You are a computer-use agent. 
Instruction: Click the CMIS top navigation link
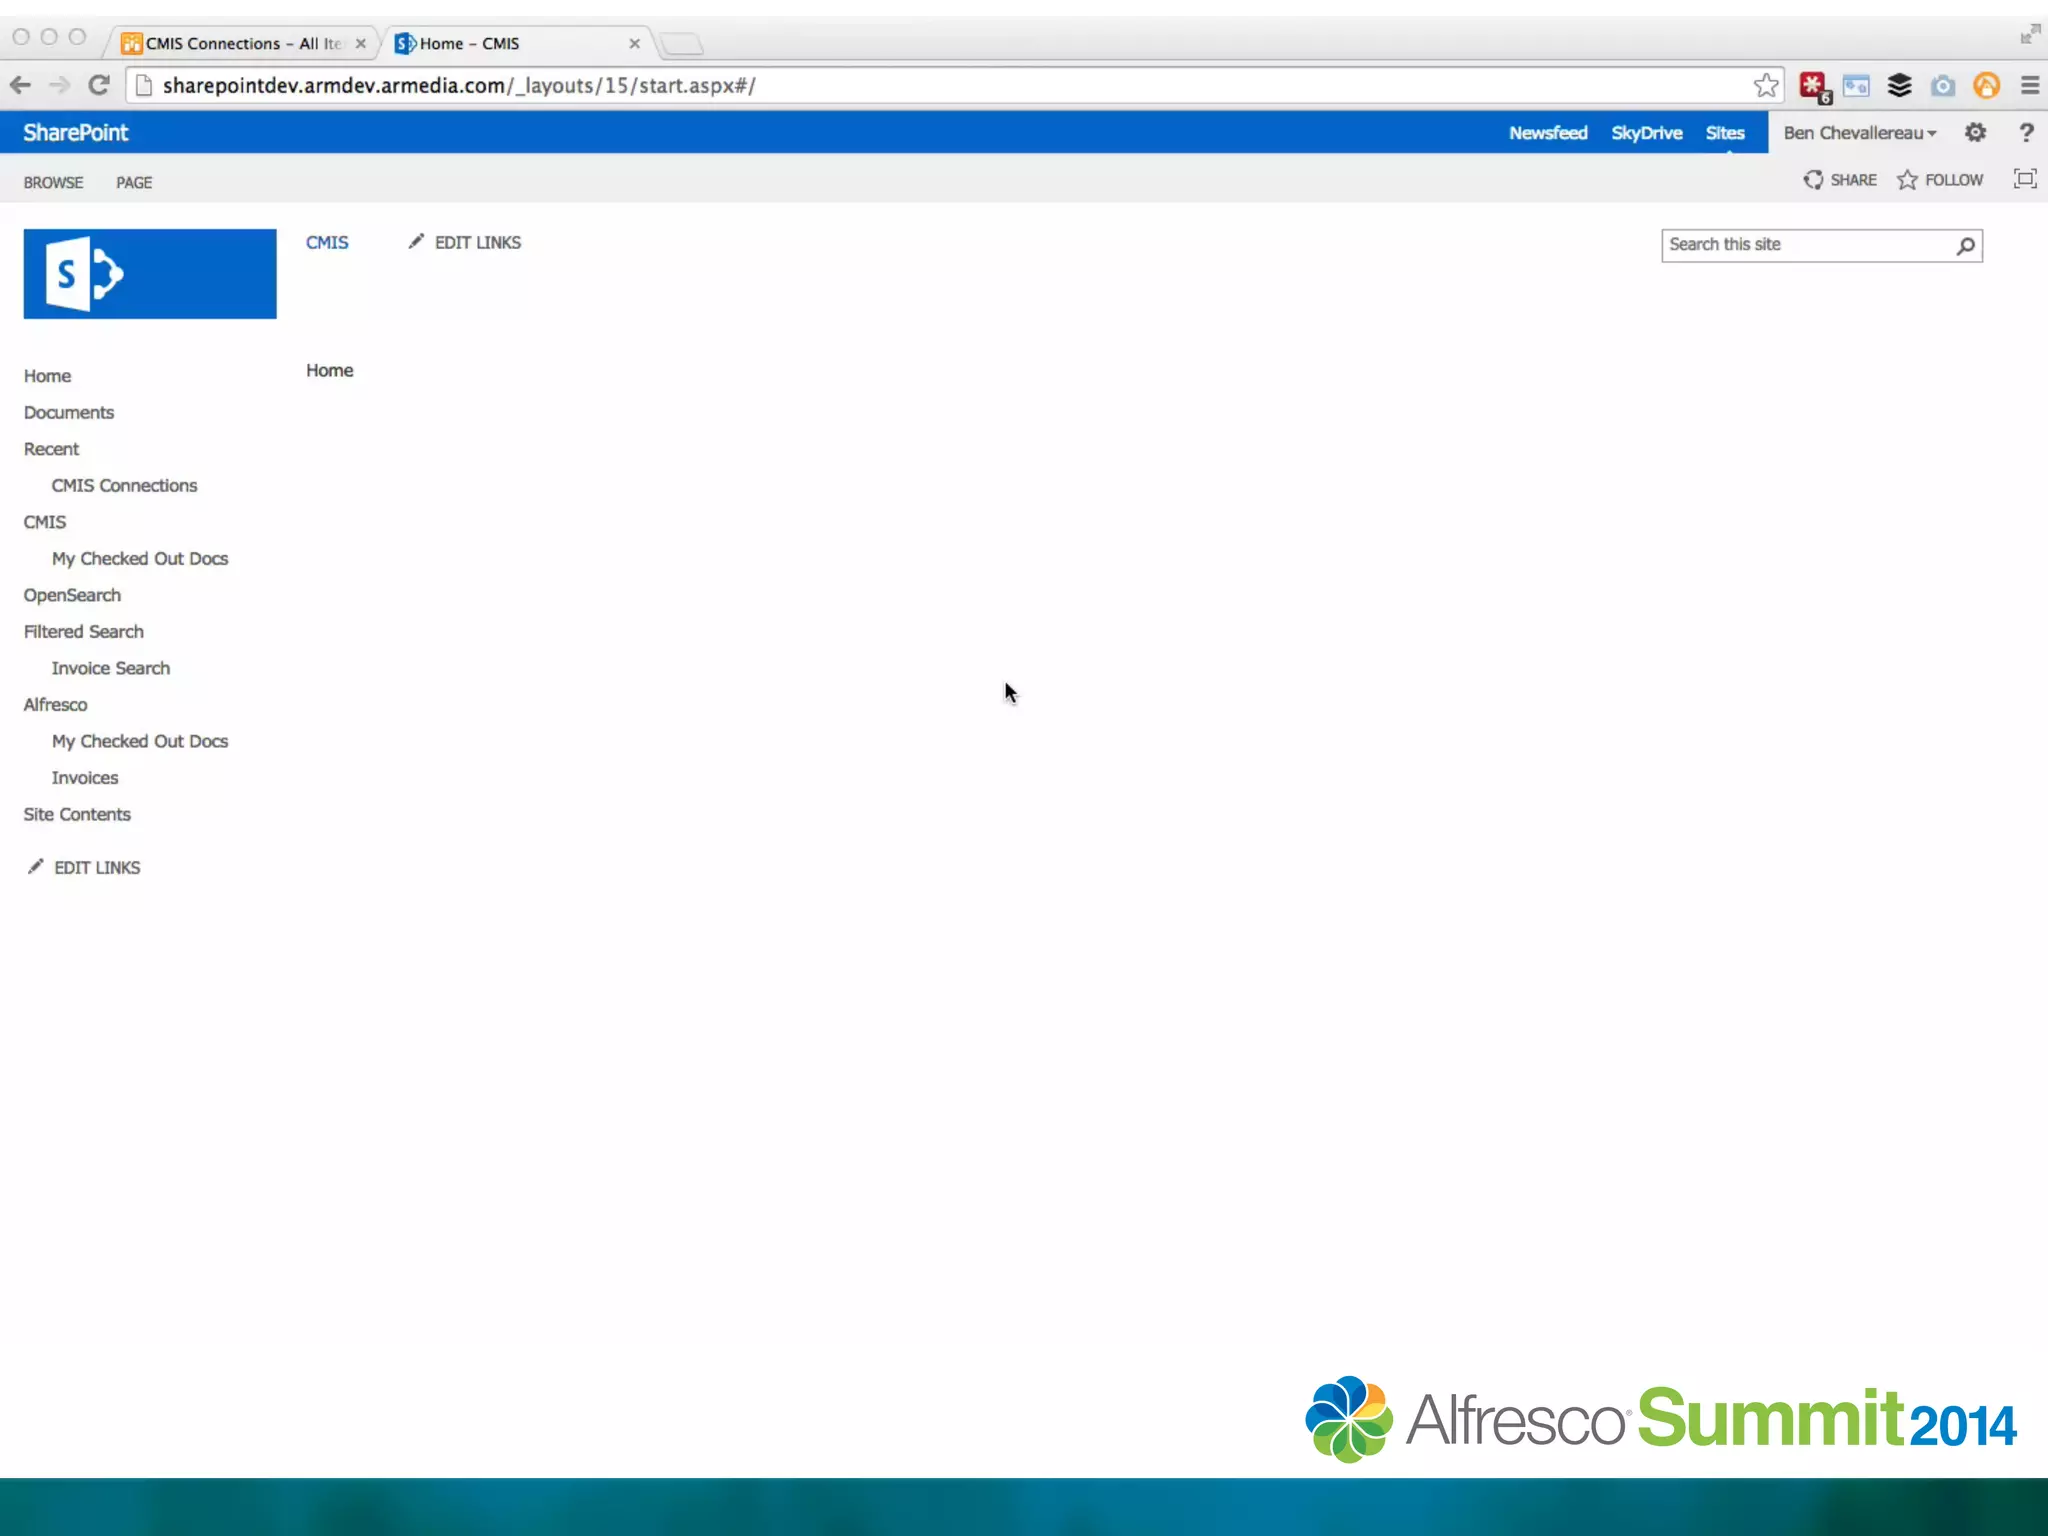pos(327,243)
